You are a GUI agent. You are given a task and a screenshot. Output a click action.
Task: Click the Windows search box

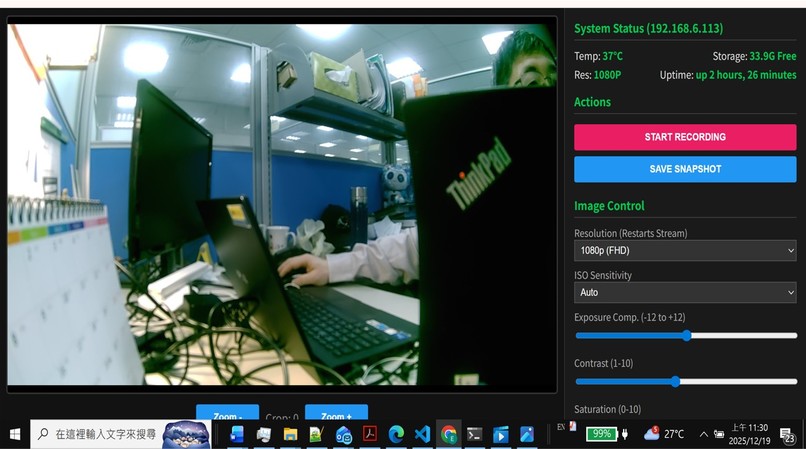click(x=121, y=435)
